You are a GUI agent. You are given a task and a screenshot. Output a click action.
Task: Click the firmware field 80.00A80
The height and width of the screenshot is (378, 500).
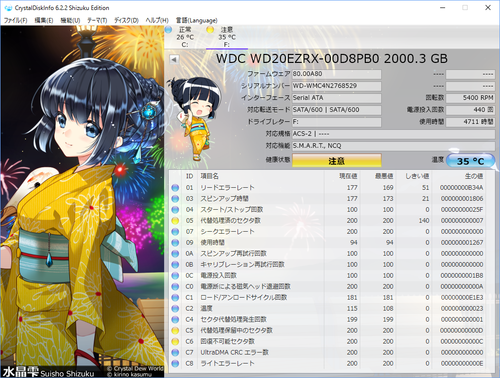pos(337,74)
